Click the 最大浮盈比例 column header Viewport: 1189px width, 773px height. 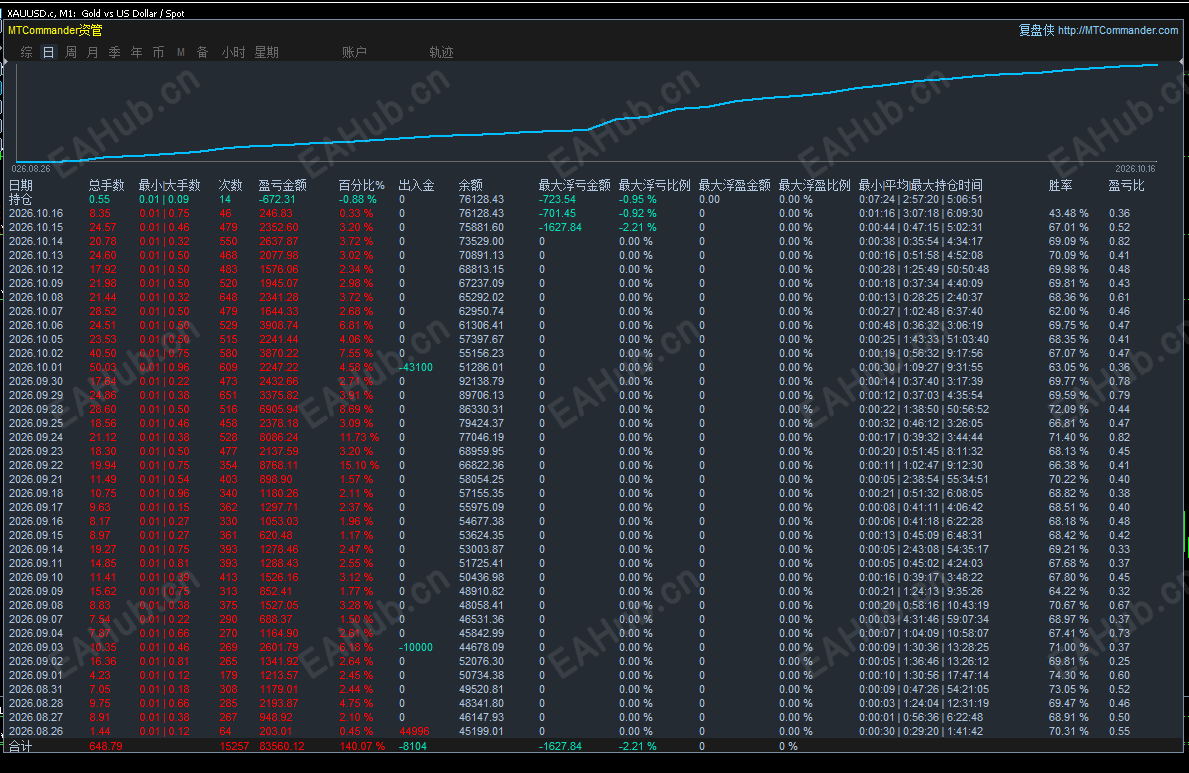tap(814, 185)
